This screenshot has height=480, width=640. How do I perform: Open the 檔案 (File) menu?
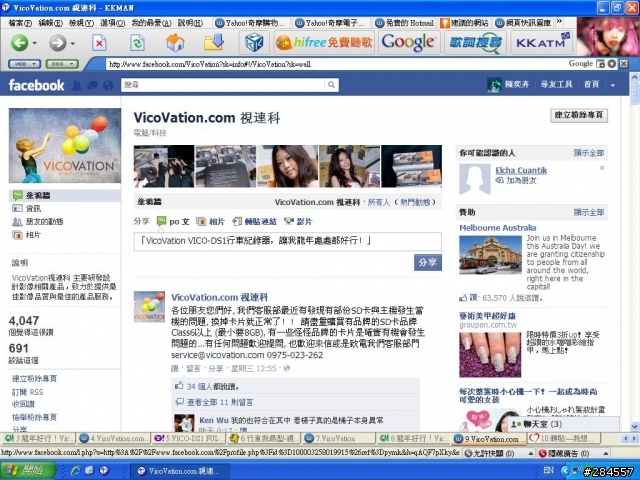pos(20,23)
